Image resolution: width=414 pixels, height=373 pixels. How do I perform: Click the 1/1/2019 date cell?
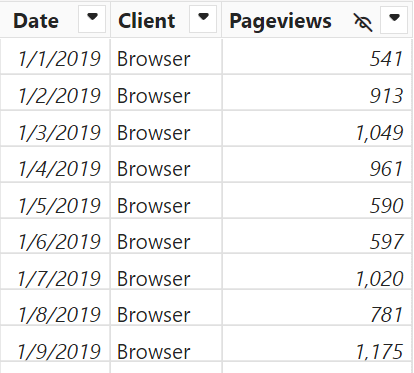(55, 56)
